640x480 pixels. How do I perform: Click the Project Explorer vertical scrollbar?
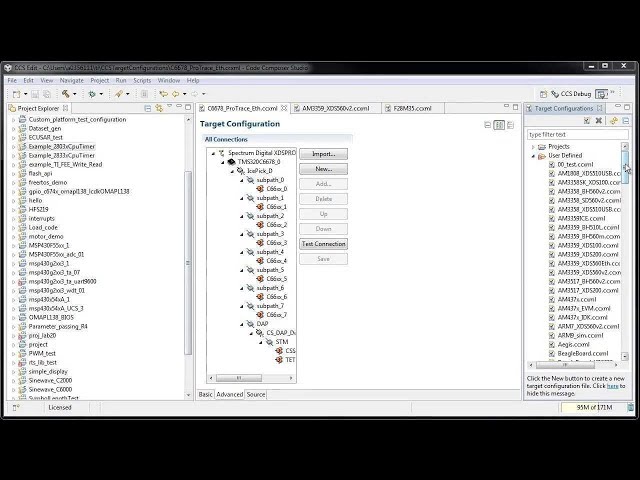(188, 261)
